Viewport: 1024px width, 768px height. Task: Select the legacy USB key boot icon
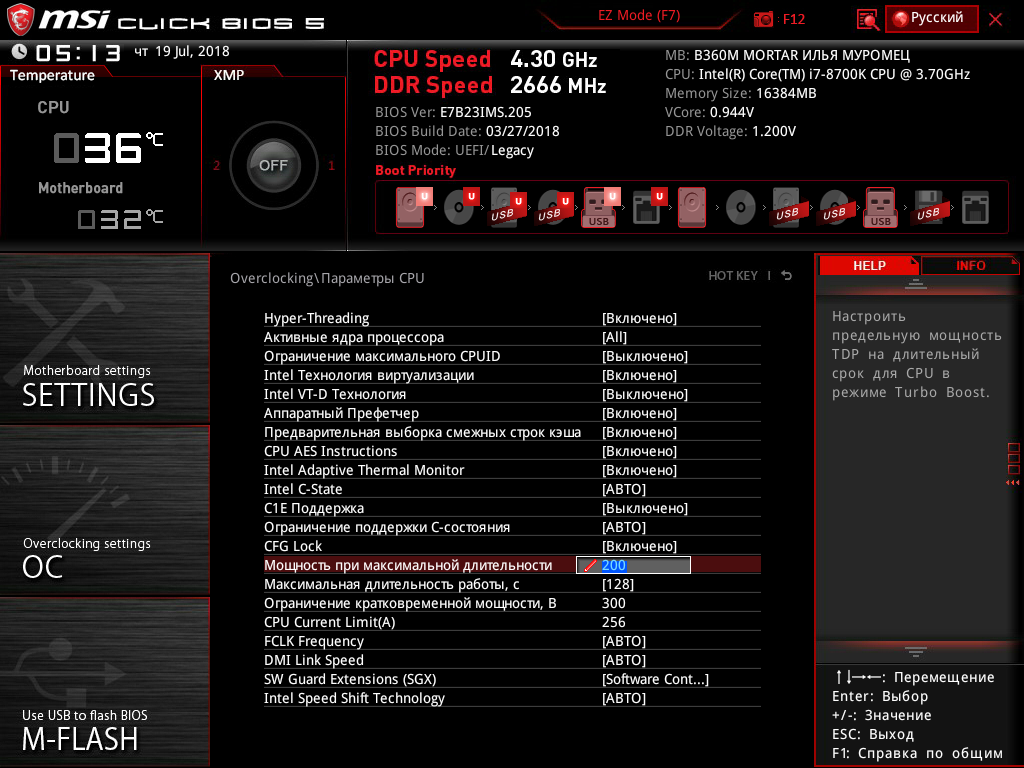pyautogui.click(x=880, y=207)
